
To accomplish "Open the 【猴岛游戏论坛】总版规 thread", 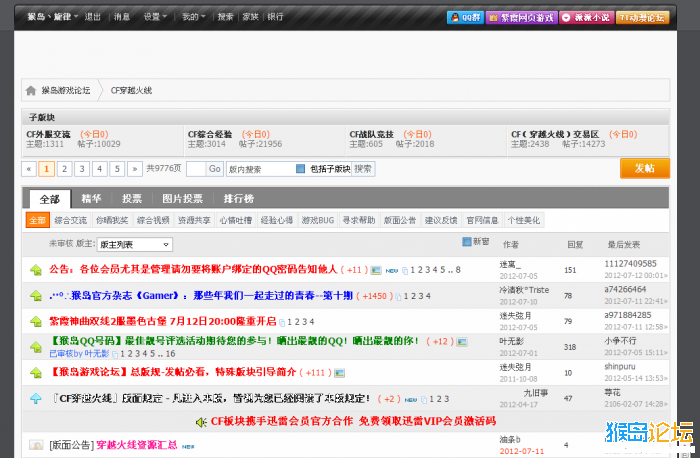I will pos(173,372).
